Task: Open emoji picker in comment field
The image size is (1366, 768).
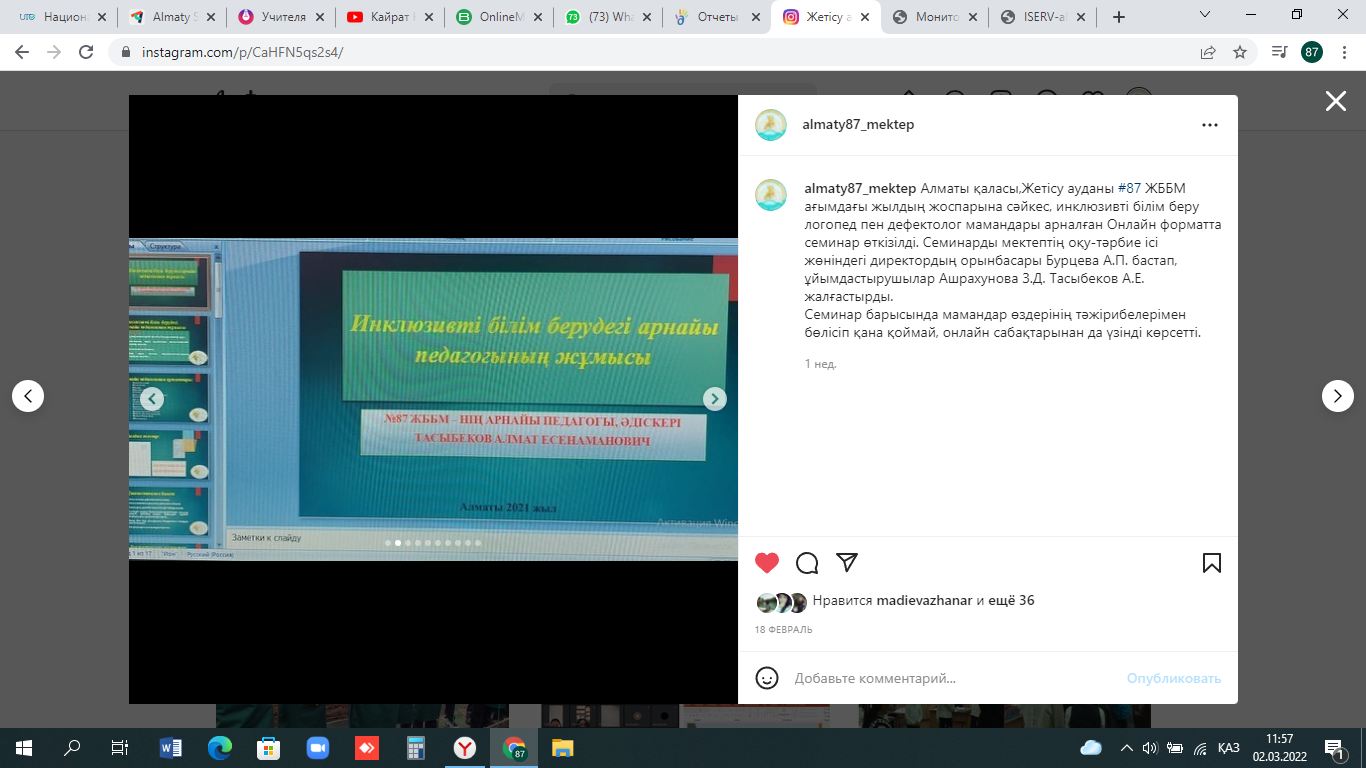Action: point(767,678)
